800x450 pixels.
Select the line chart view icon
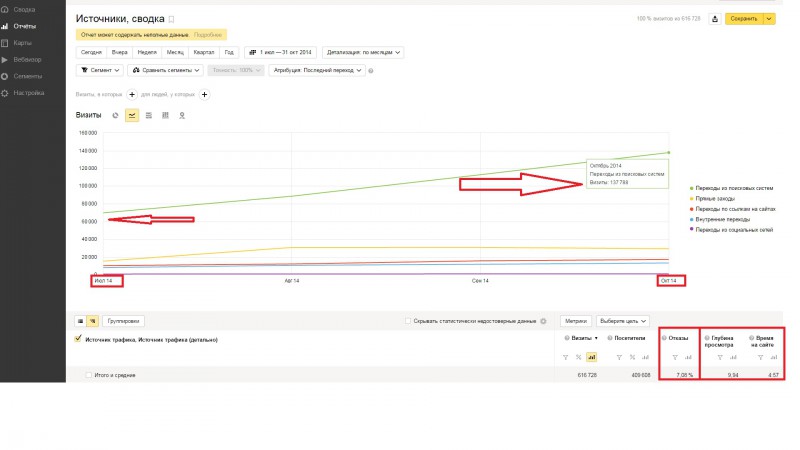point(132,116)
